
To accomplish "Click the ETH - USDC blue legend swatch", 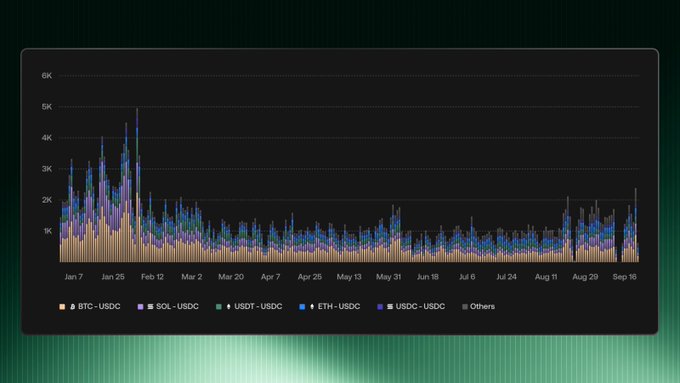I will coord(302,307).
